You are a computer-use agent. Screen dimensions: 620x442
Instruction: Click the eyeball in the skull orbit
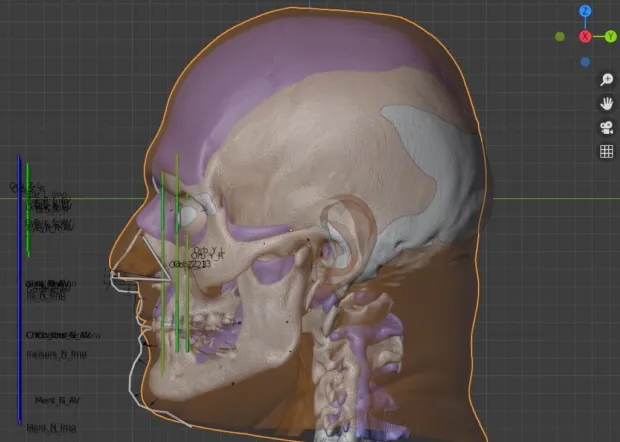pyautogui.click(x=188, y=215)
